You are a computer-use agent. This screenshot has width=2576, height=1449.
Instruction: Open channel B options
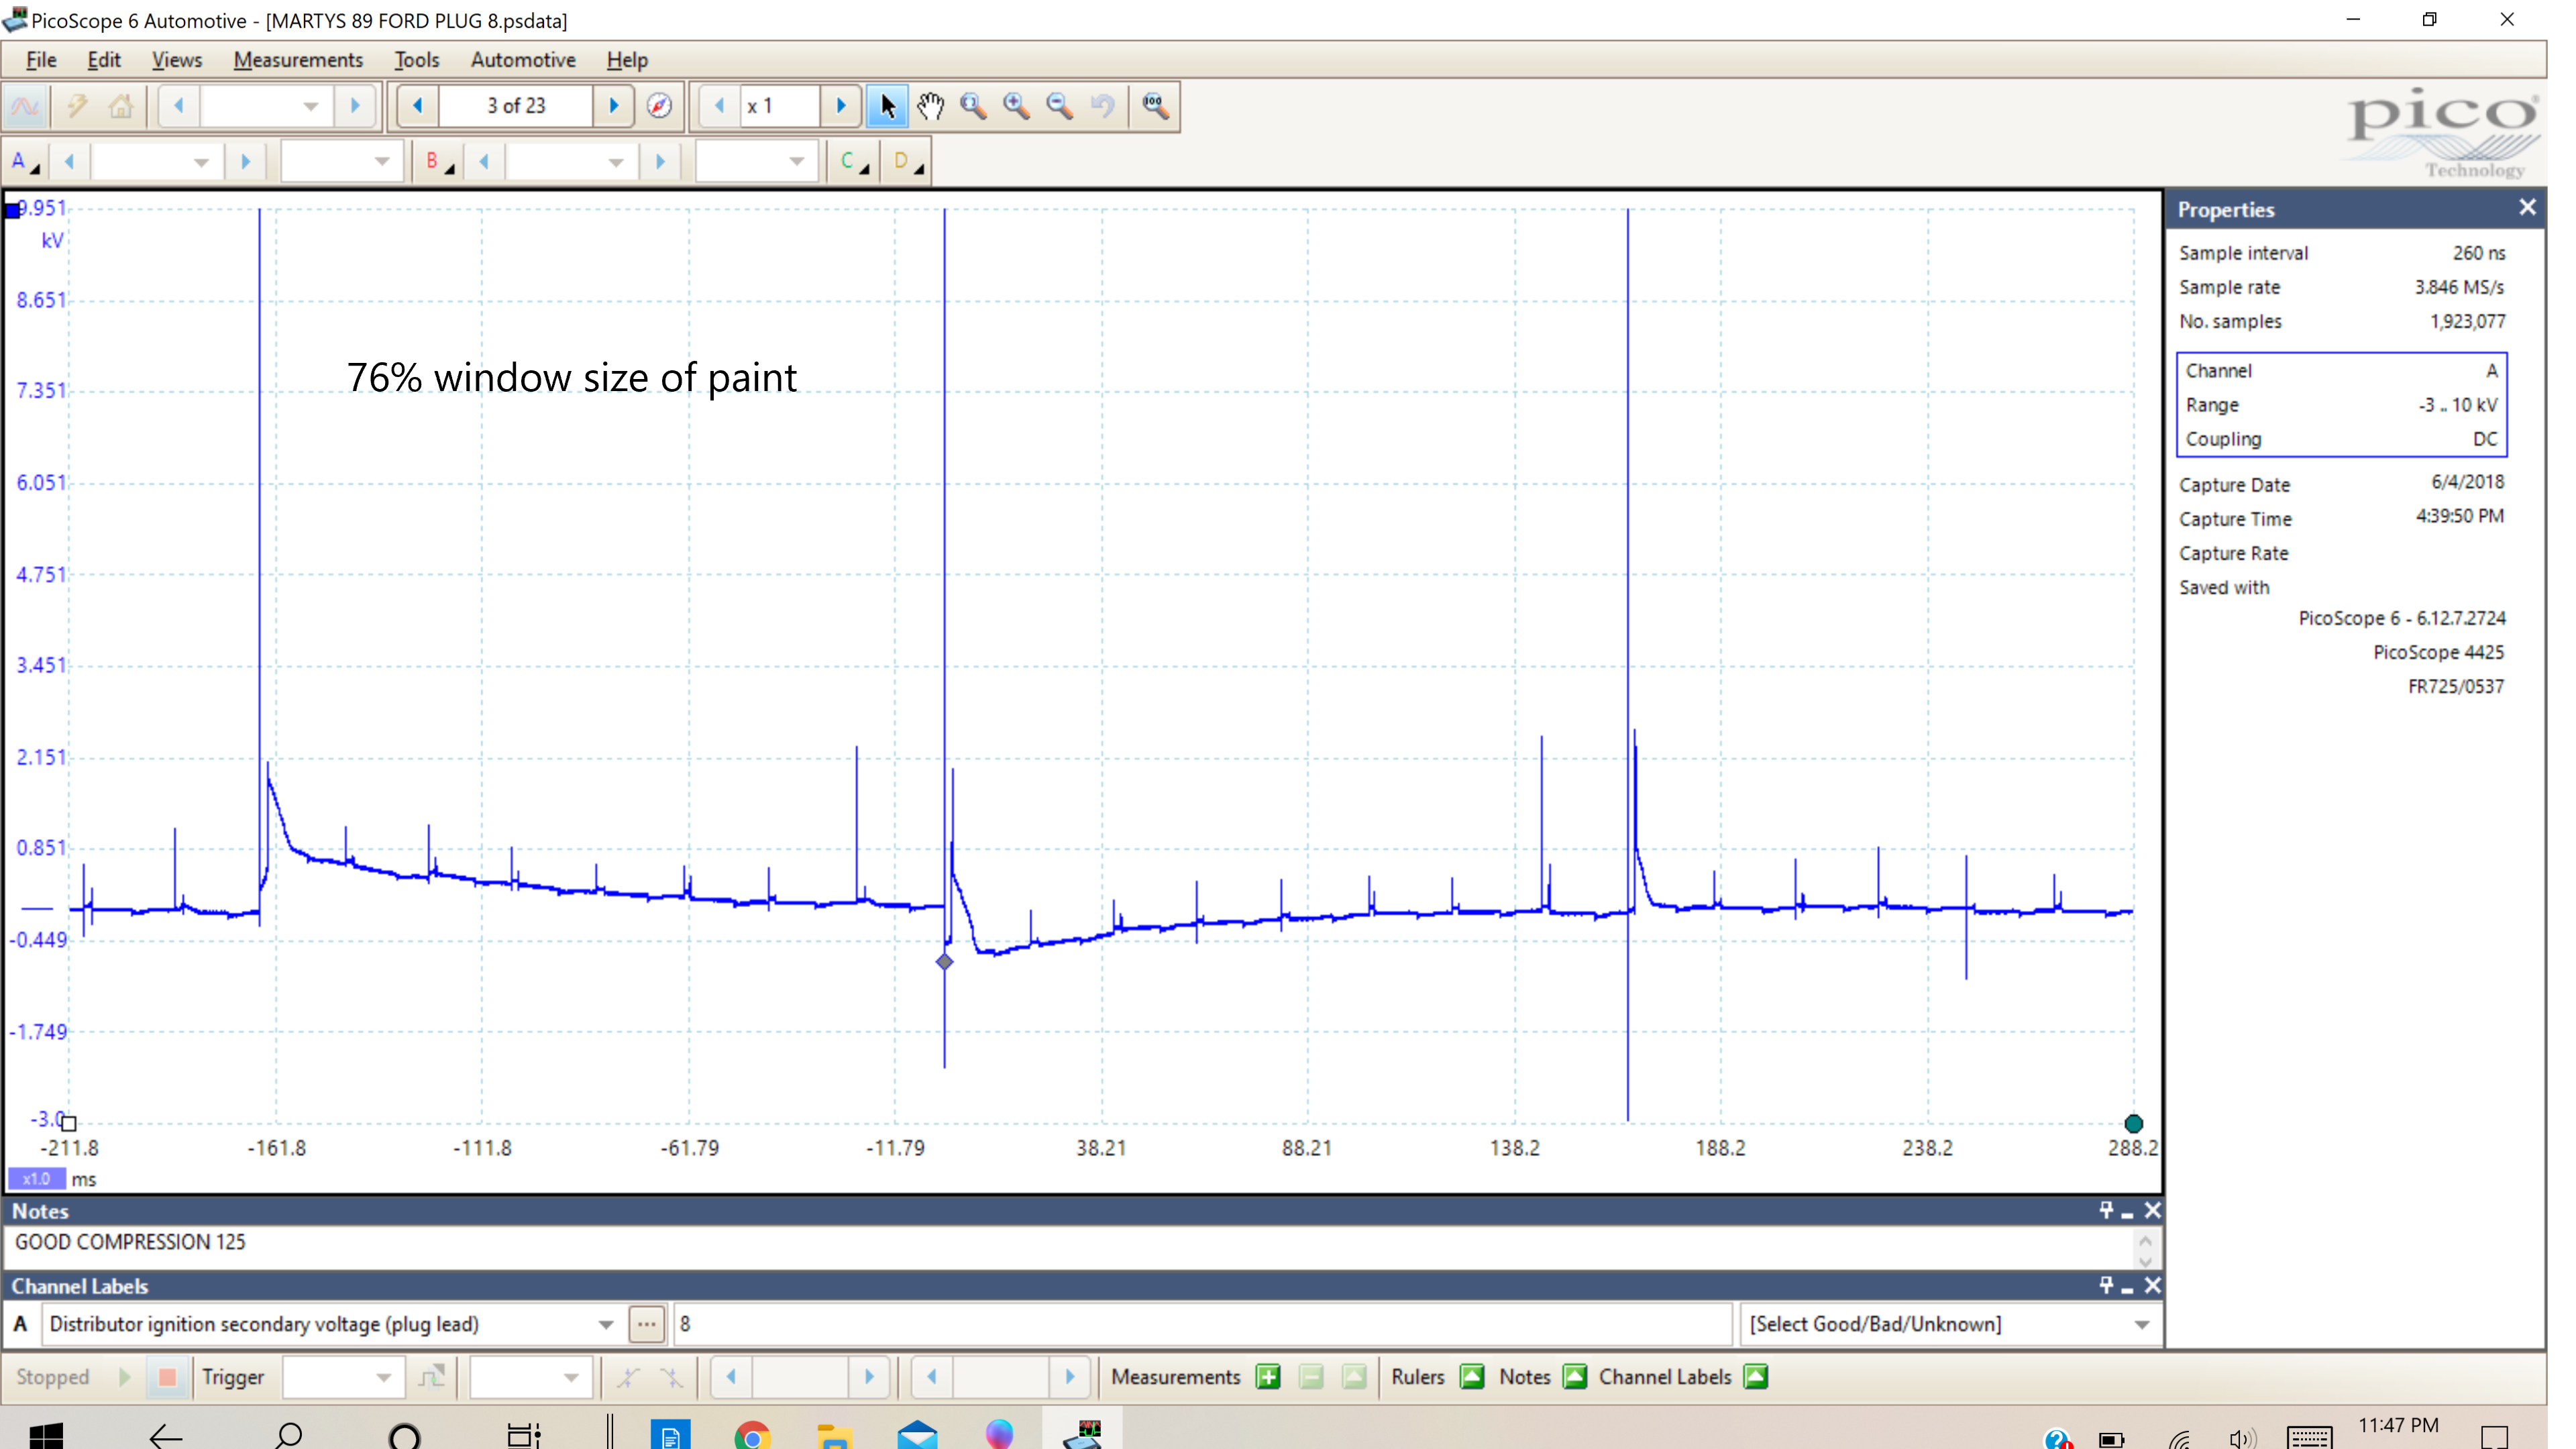pyautogui.click(x=439, y=162)
